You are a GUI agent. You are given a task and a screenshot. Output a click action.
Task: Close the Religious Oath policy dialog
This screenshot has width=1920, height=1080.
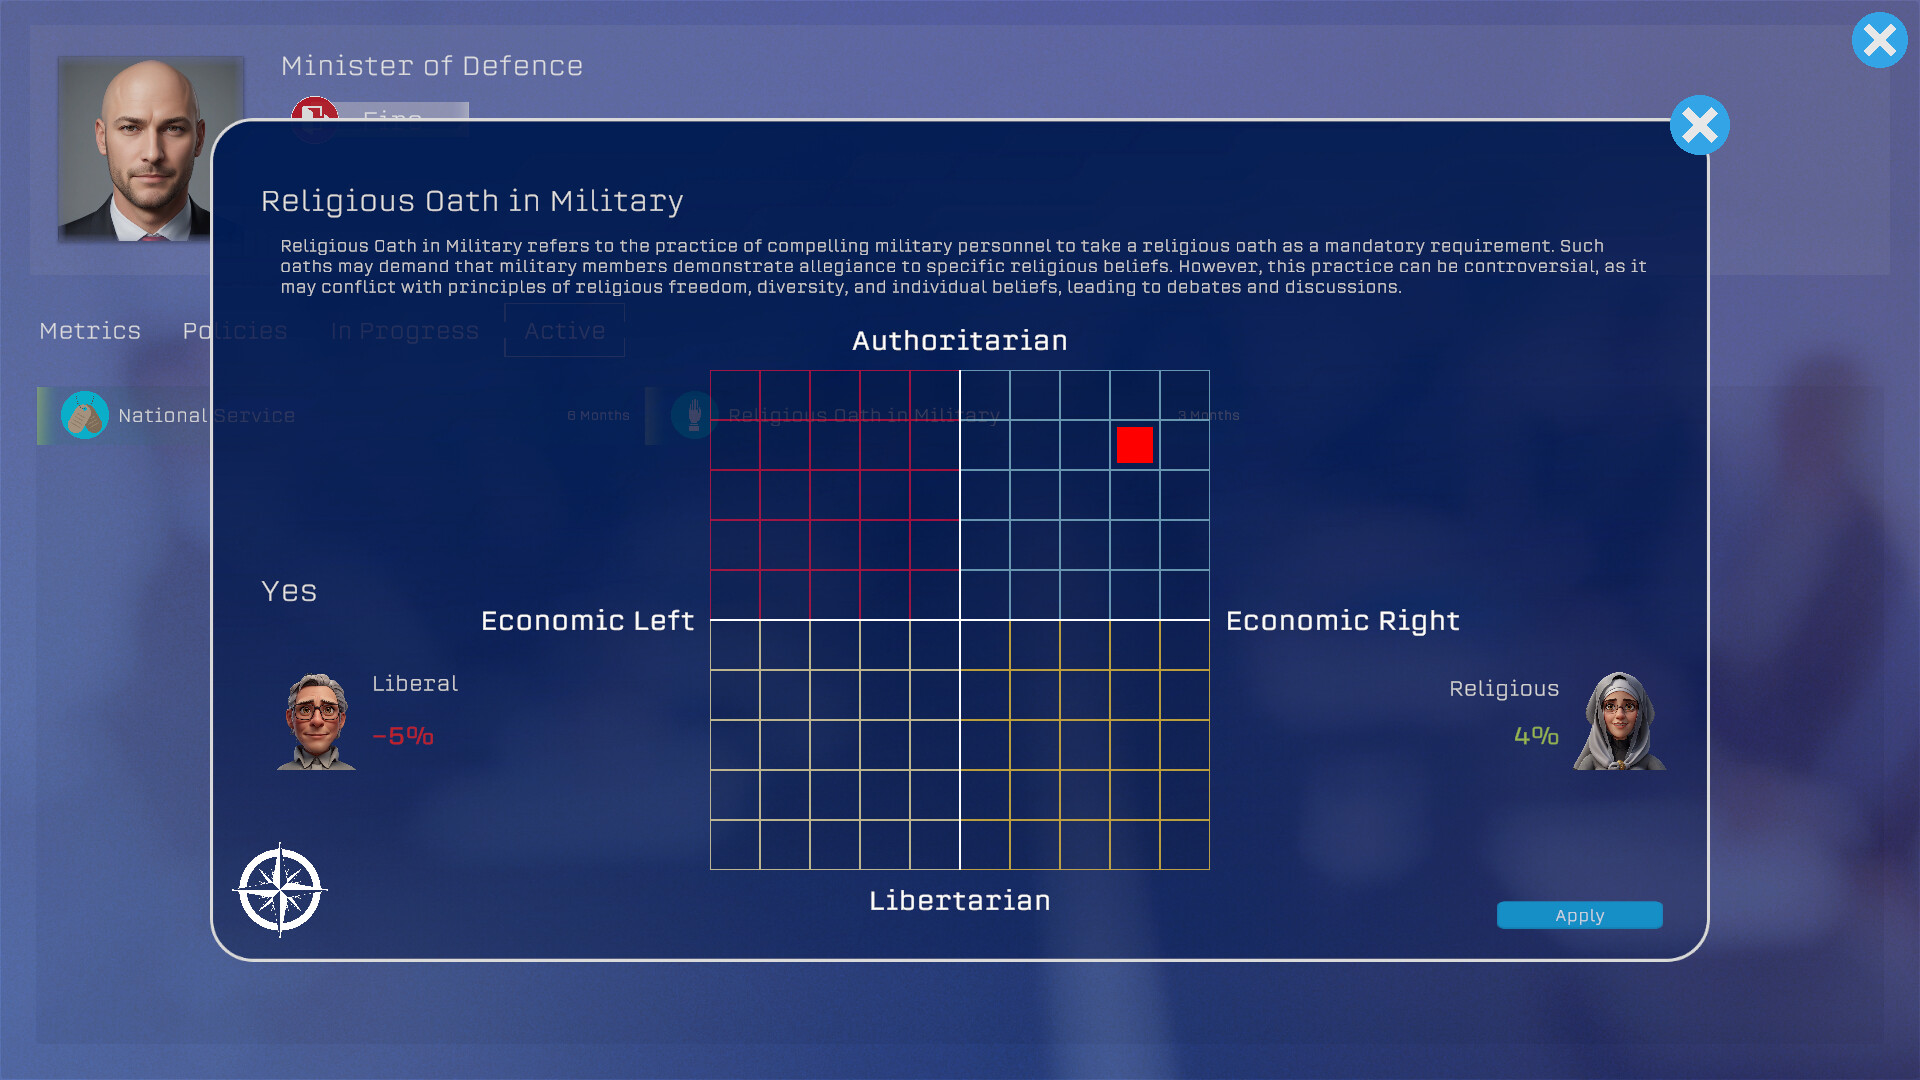coord(1699,126)
